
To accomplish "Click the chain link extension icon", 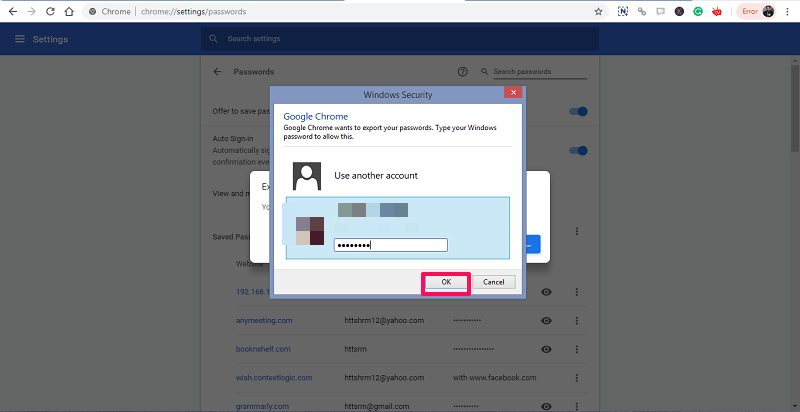I will click(x=642, y=11).
